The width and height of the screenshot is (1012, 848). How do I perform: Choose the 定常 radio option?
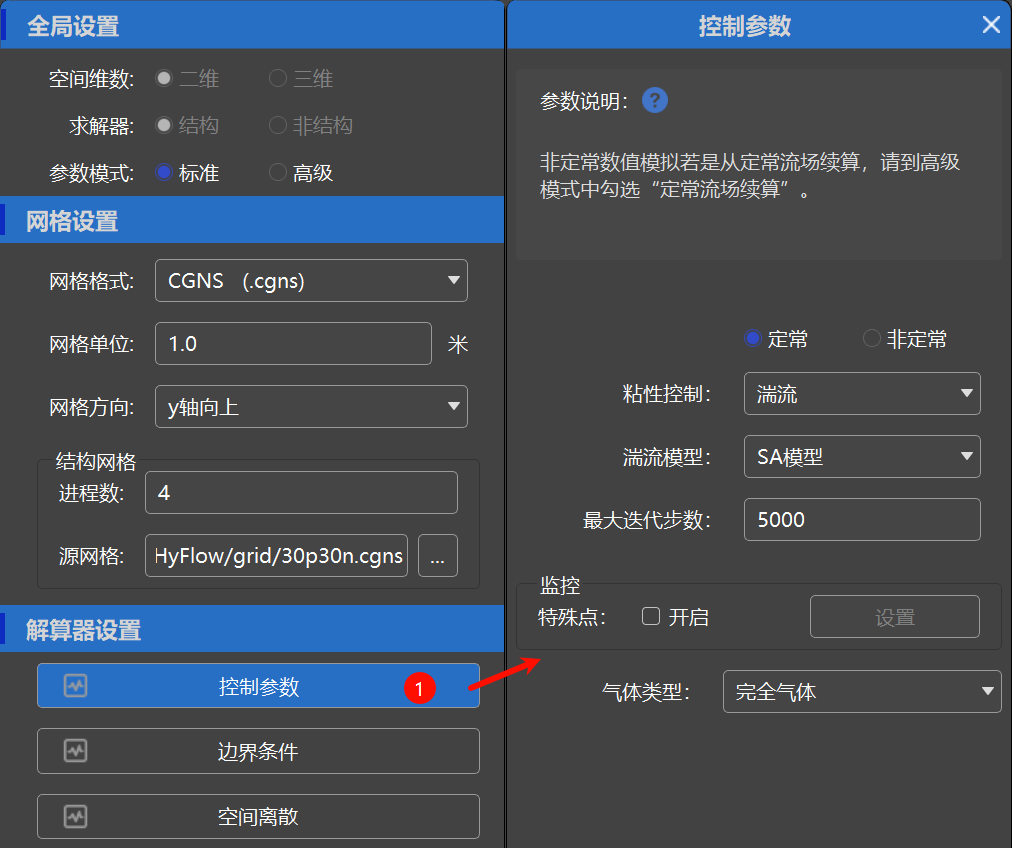[x=754, y=339]
